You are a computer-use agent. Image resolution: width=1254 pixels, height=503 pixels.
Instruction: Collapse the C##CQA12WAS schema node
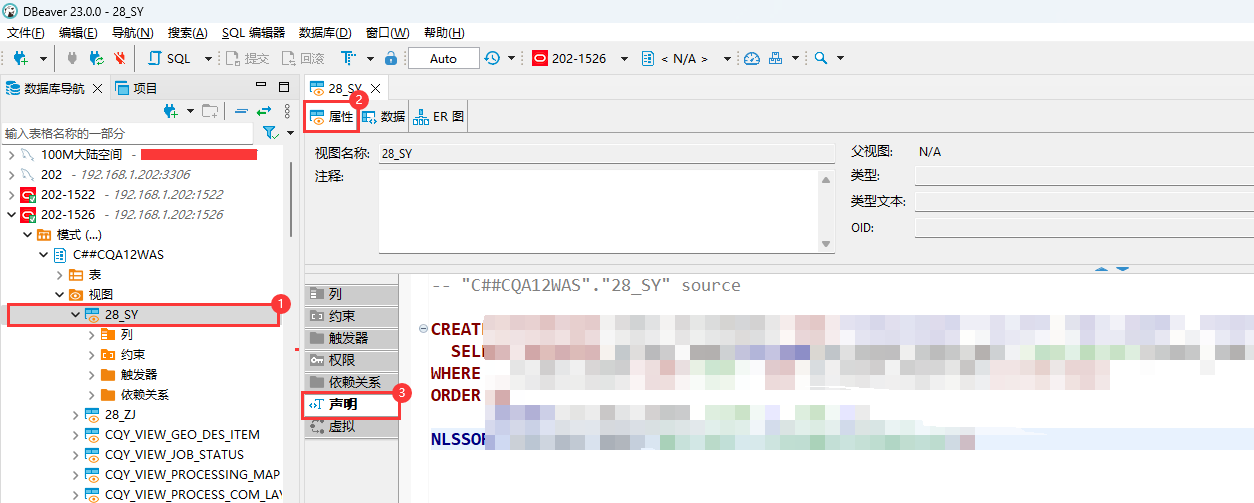pyautogui.click(x=43, y=255)
